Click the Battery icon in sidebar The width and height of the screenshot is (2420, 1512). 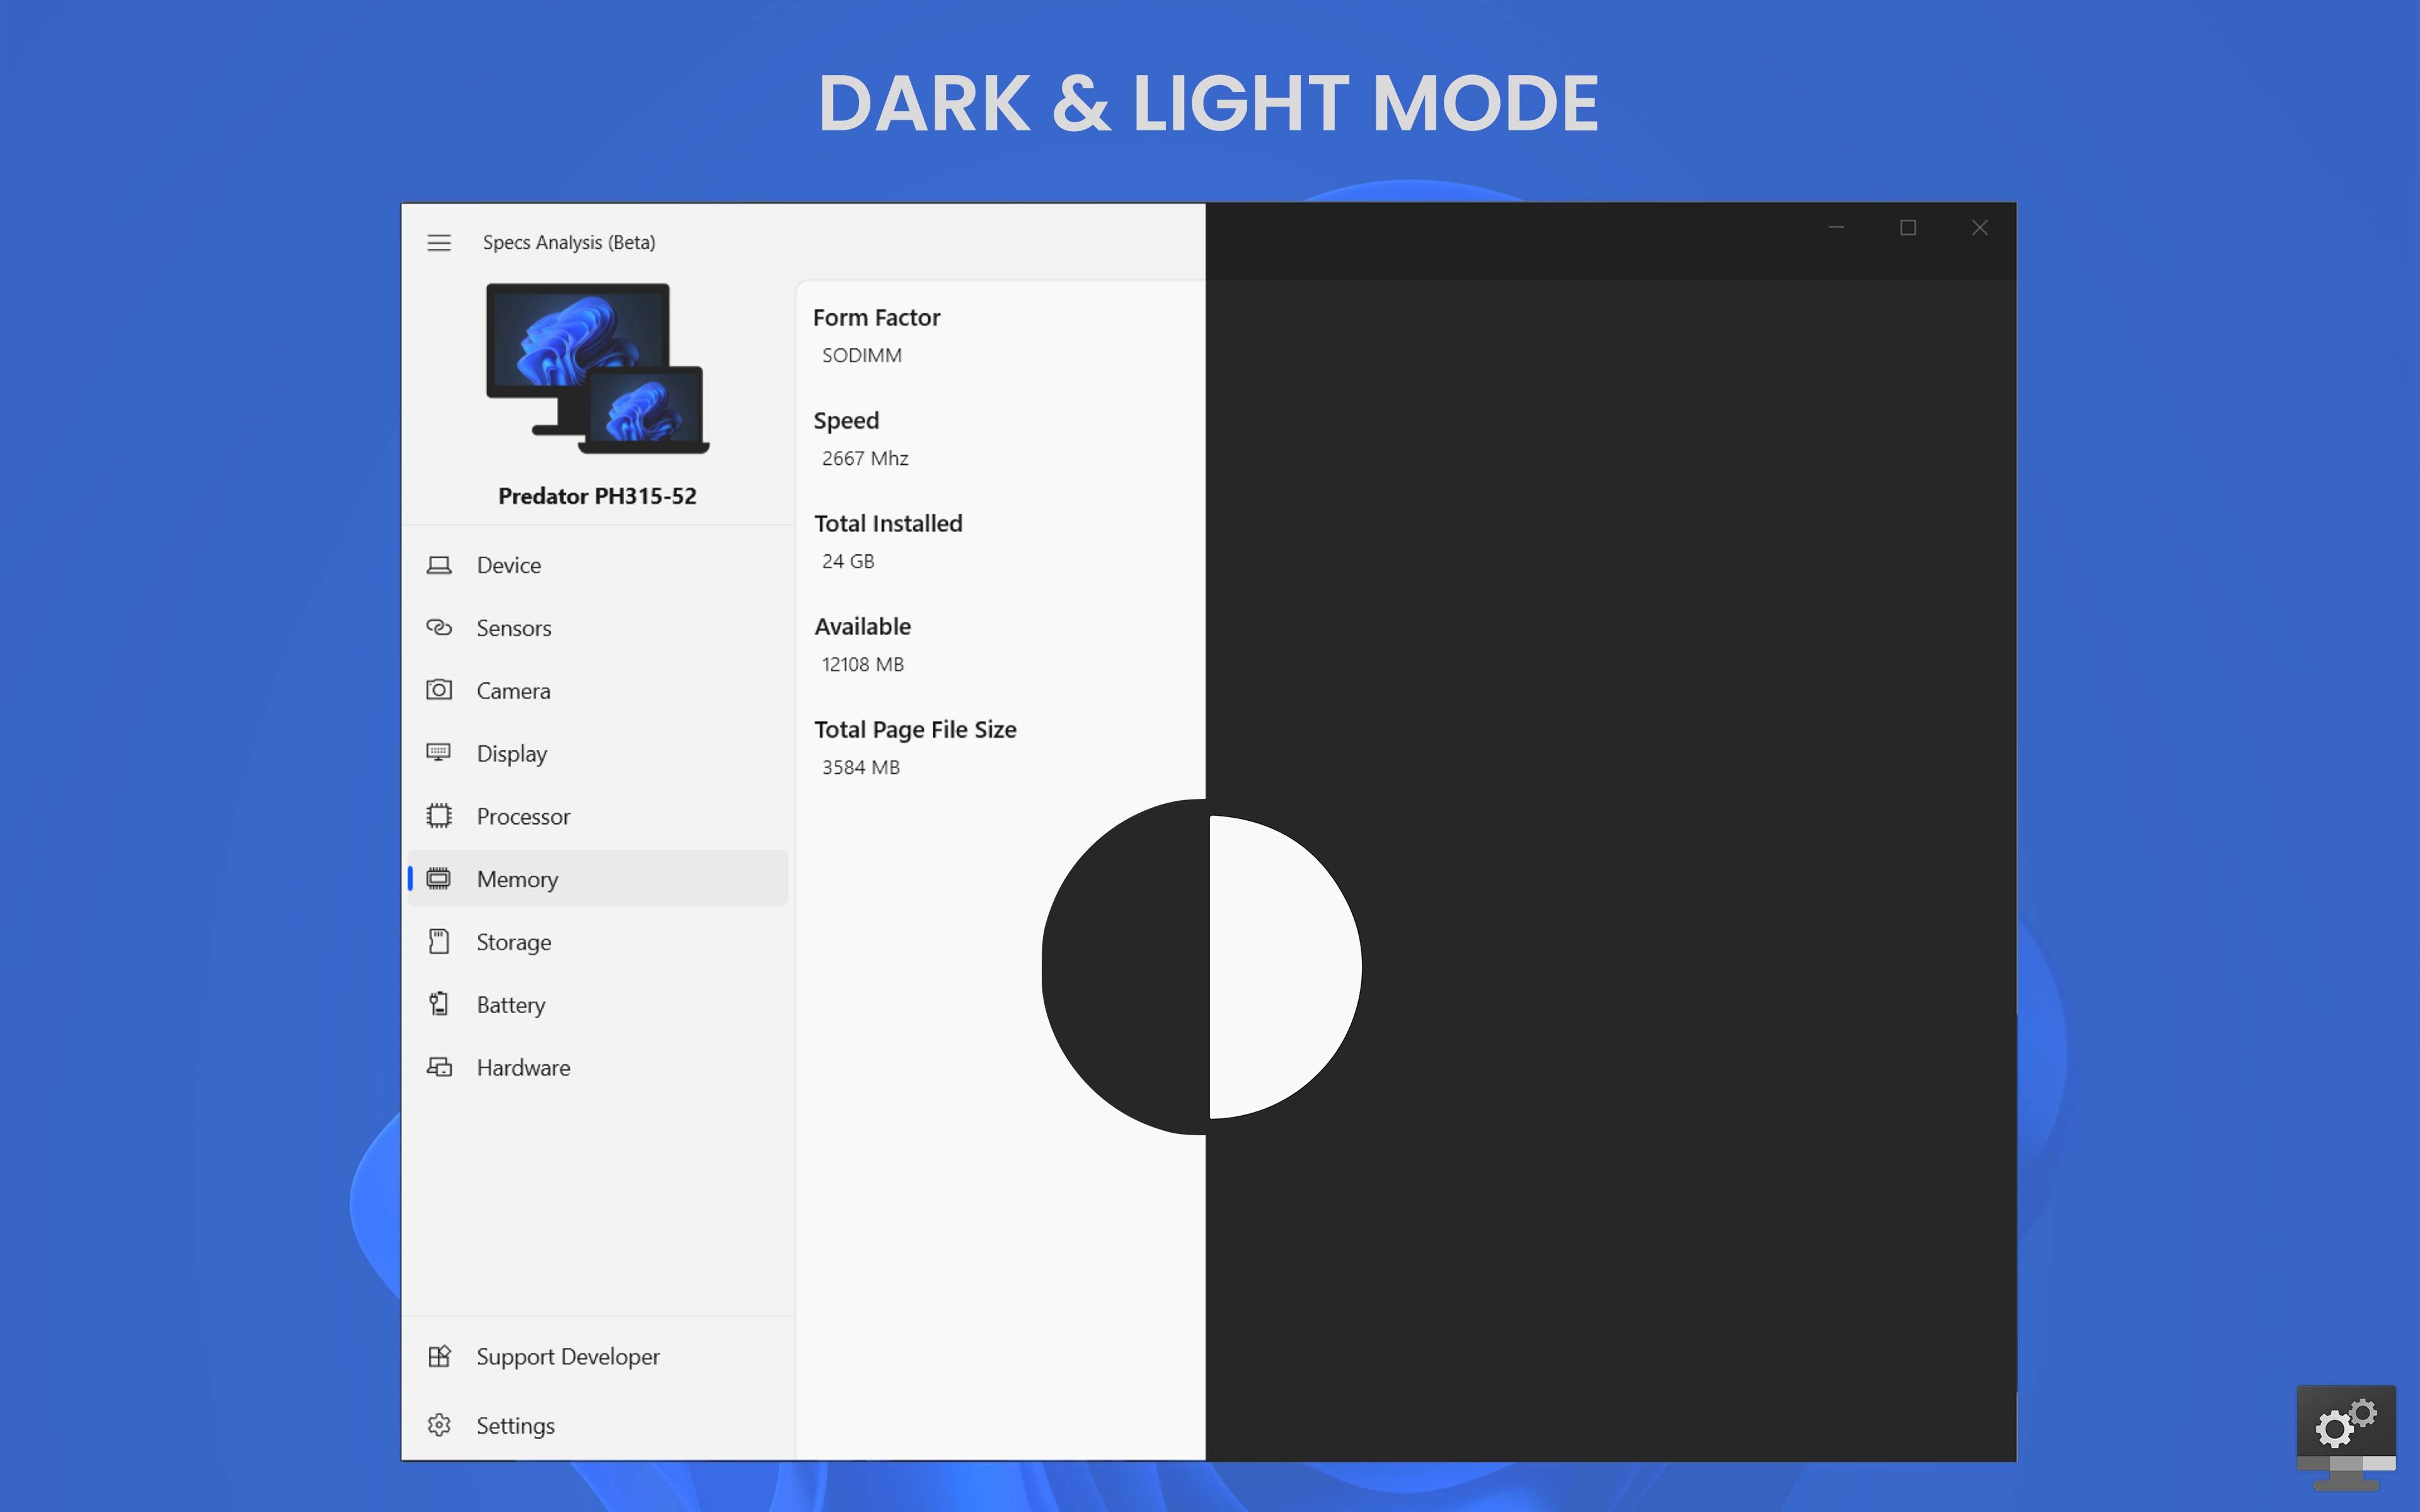coord(439,1004)
